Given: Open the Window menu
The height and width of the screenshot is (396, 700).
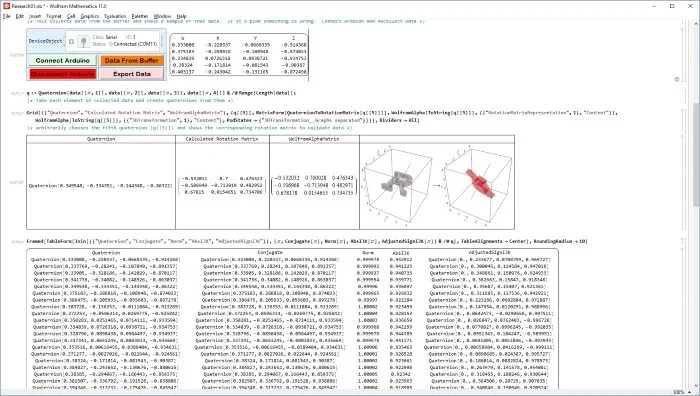Looking at the screenshot, I should click(x=162, y=16).
